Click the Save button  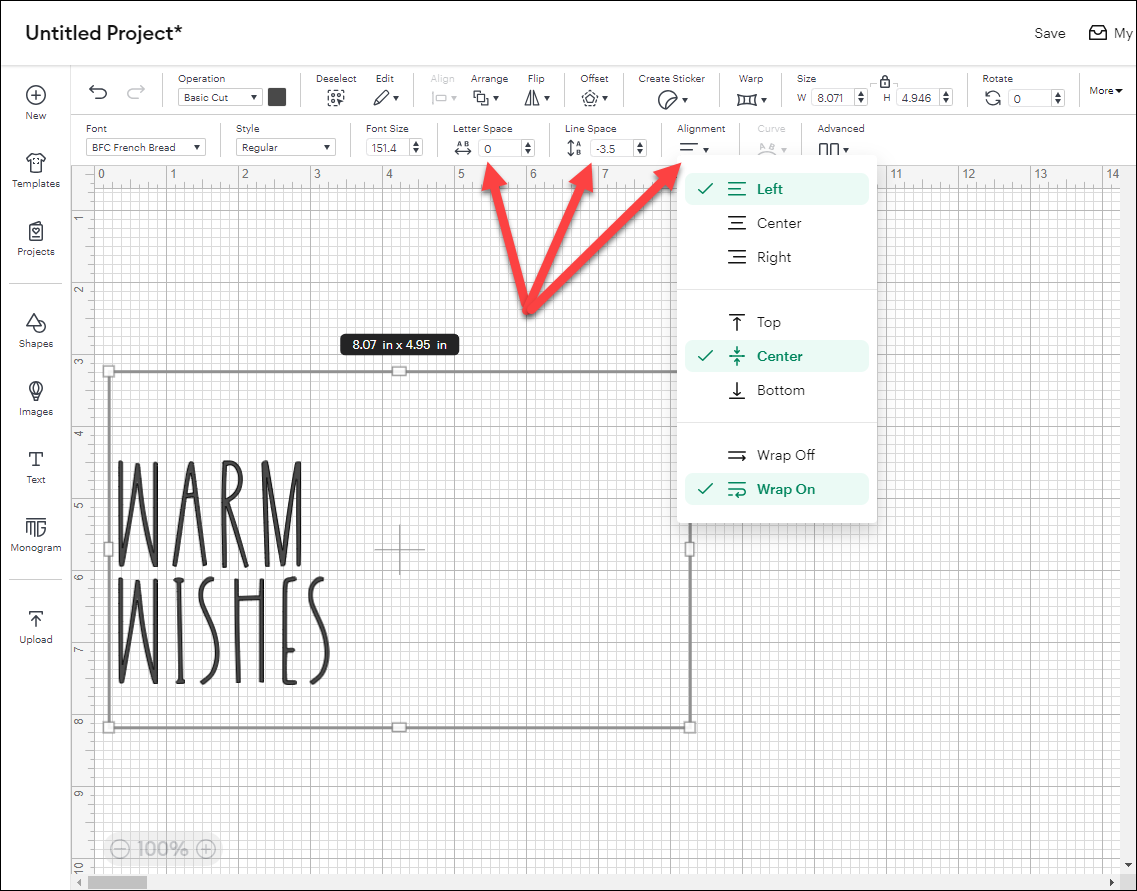click(x=1049, y=33)
